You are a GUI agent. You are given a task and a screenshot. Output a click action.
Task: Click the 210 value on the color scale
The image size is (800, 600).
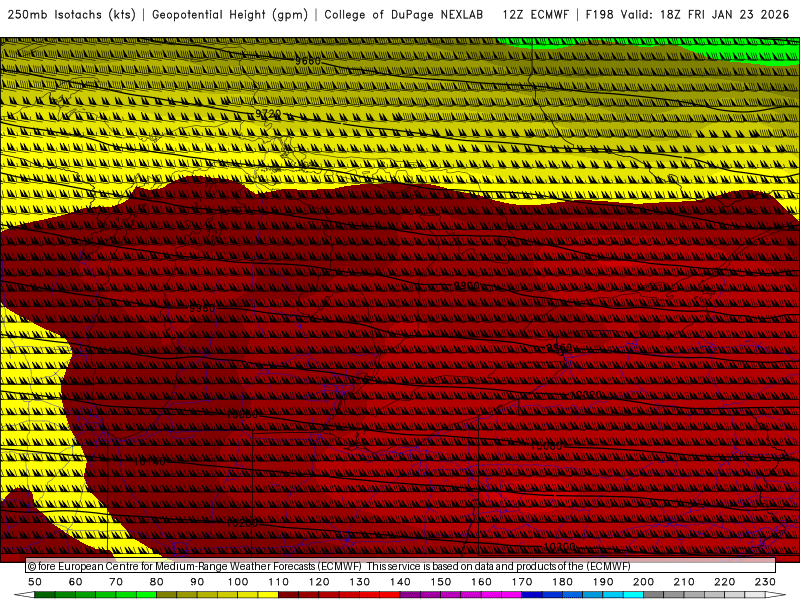(684, 582)
